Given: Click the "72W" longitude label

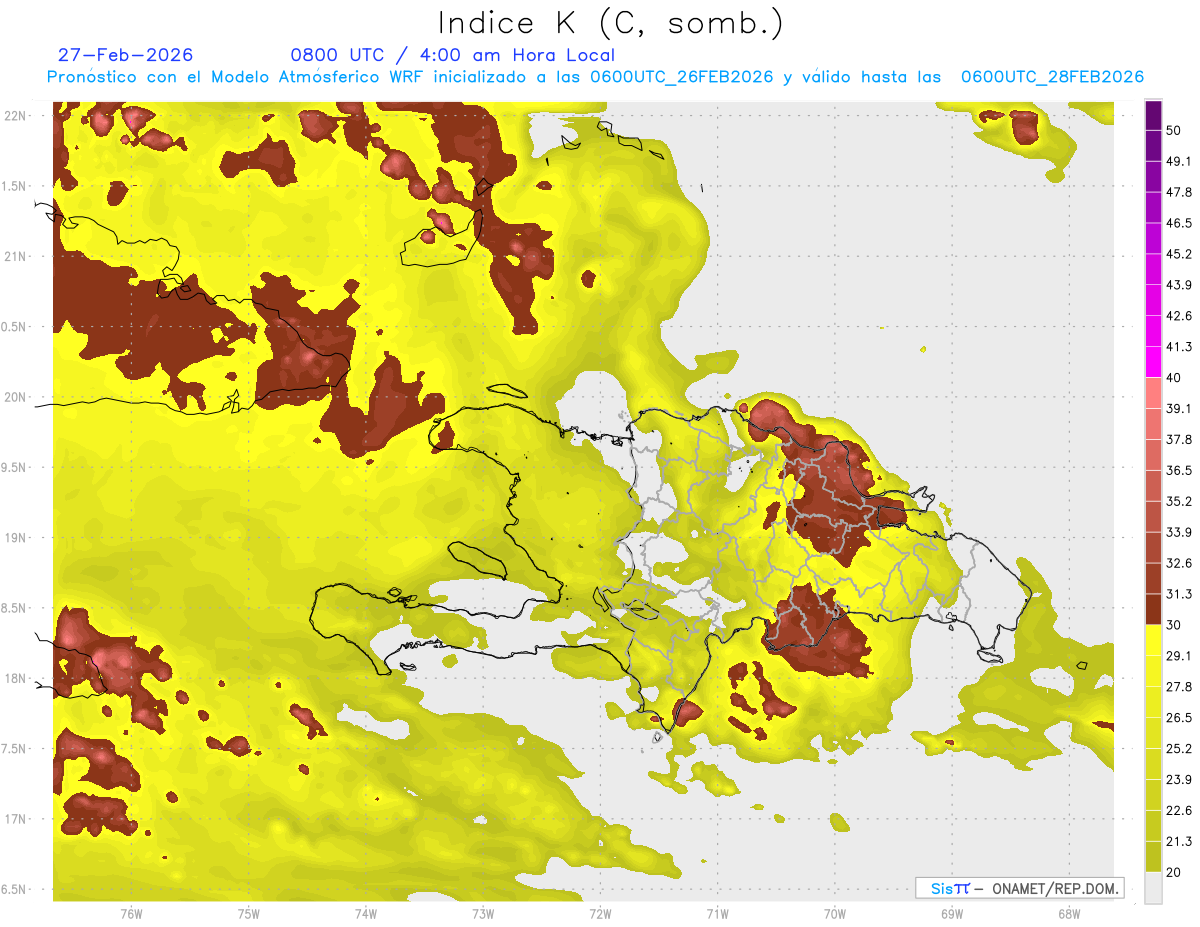Looking at the screenshot, I should (600, 914).
